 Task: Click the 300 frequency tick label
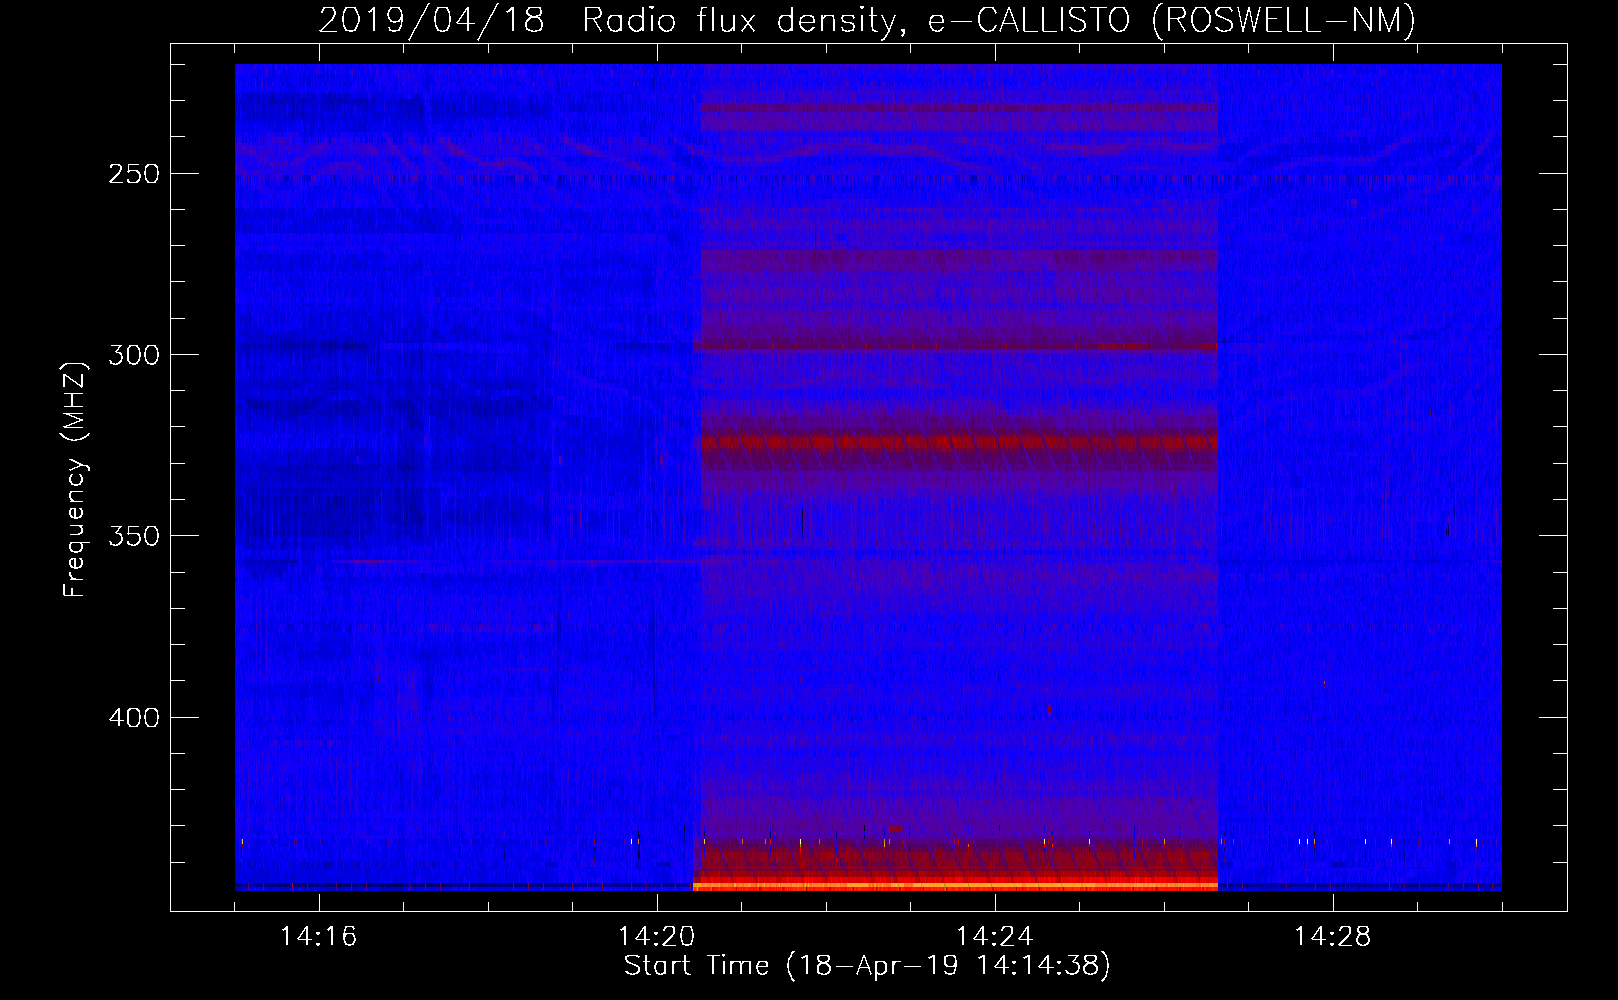[134, 355]
